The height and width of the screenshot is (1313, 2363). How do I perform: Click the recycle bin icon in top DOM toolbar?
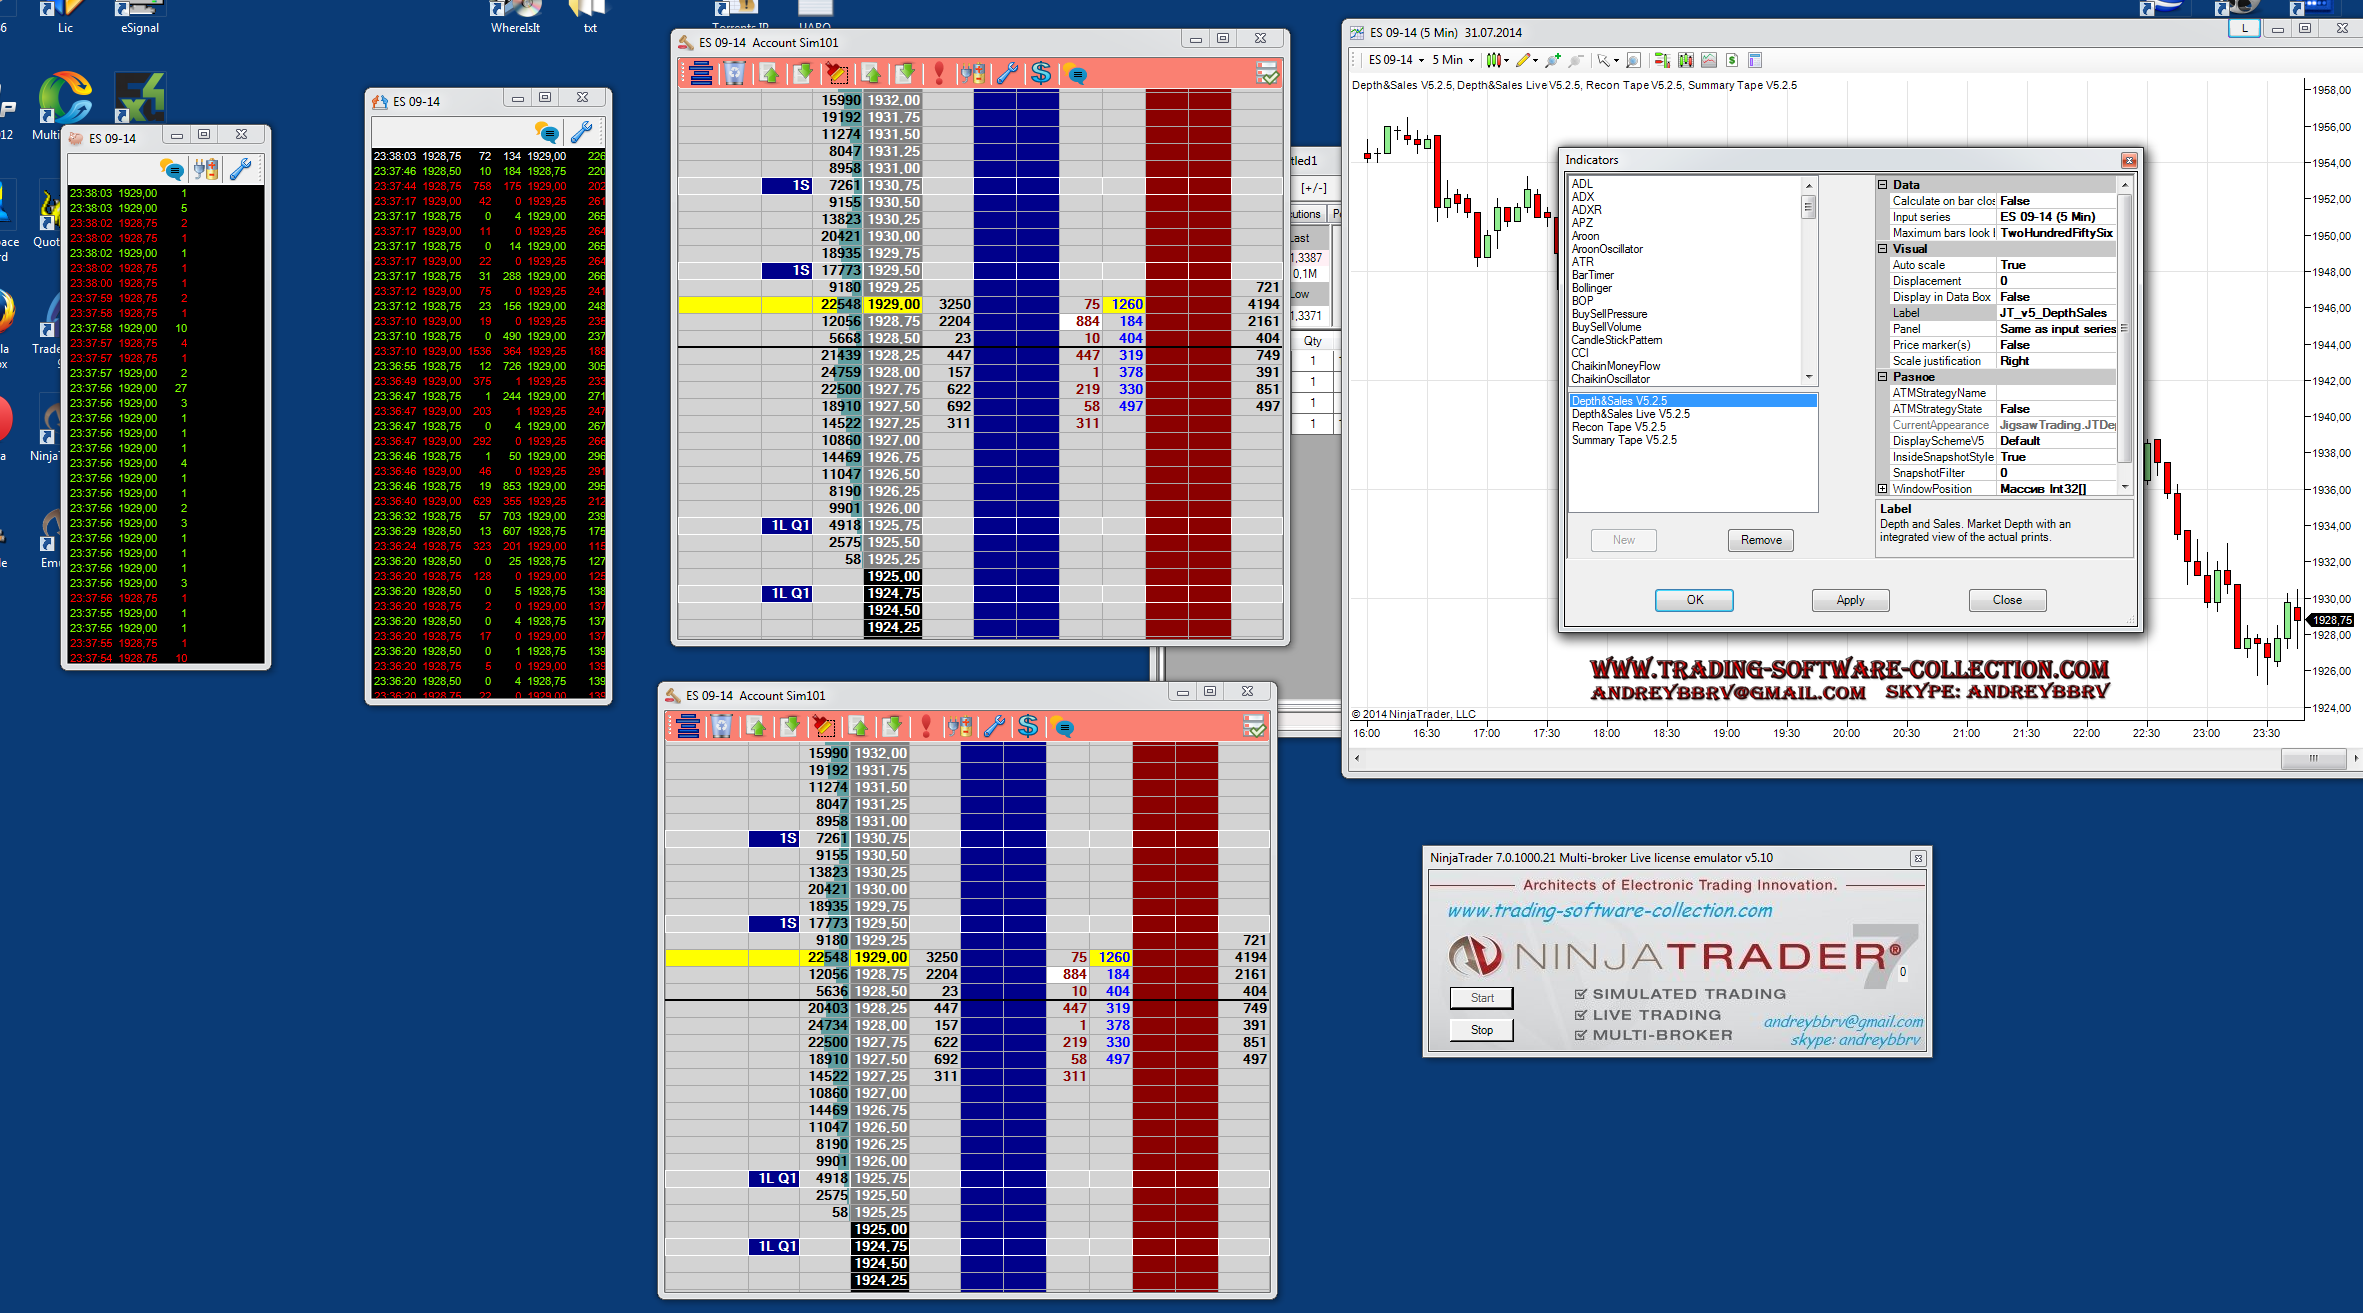pos(735,73)
